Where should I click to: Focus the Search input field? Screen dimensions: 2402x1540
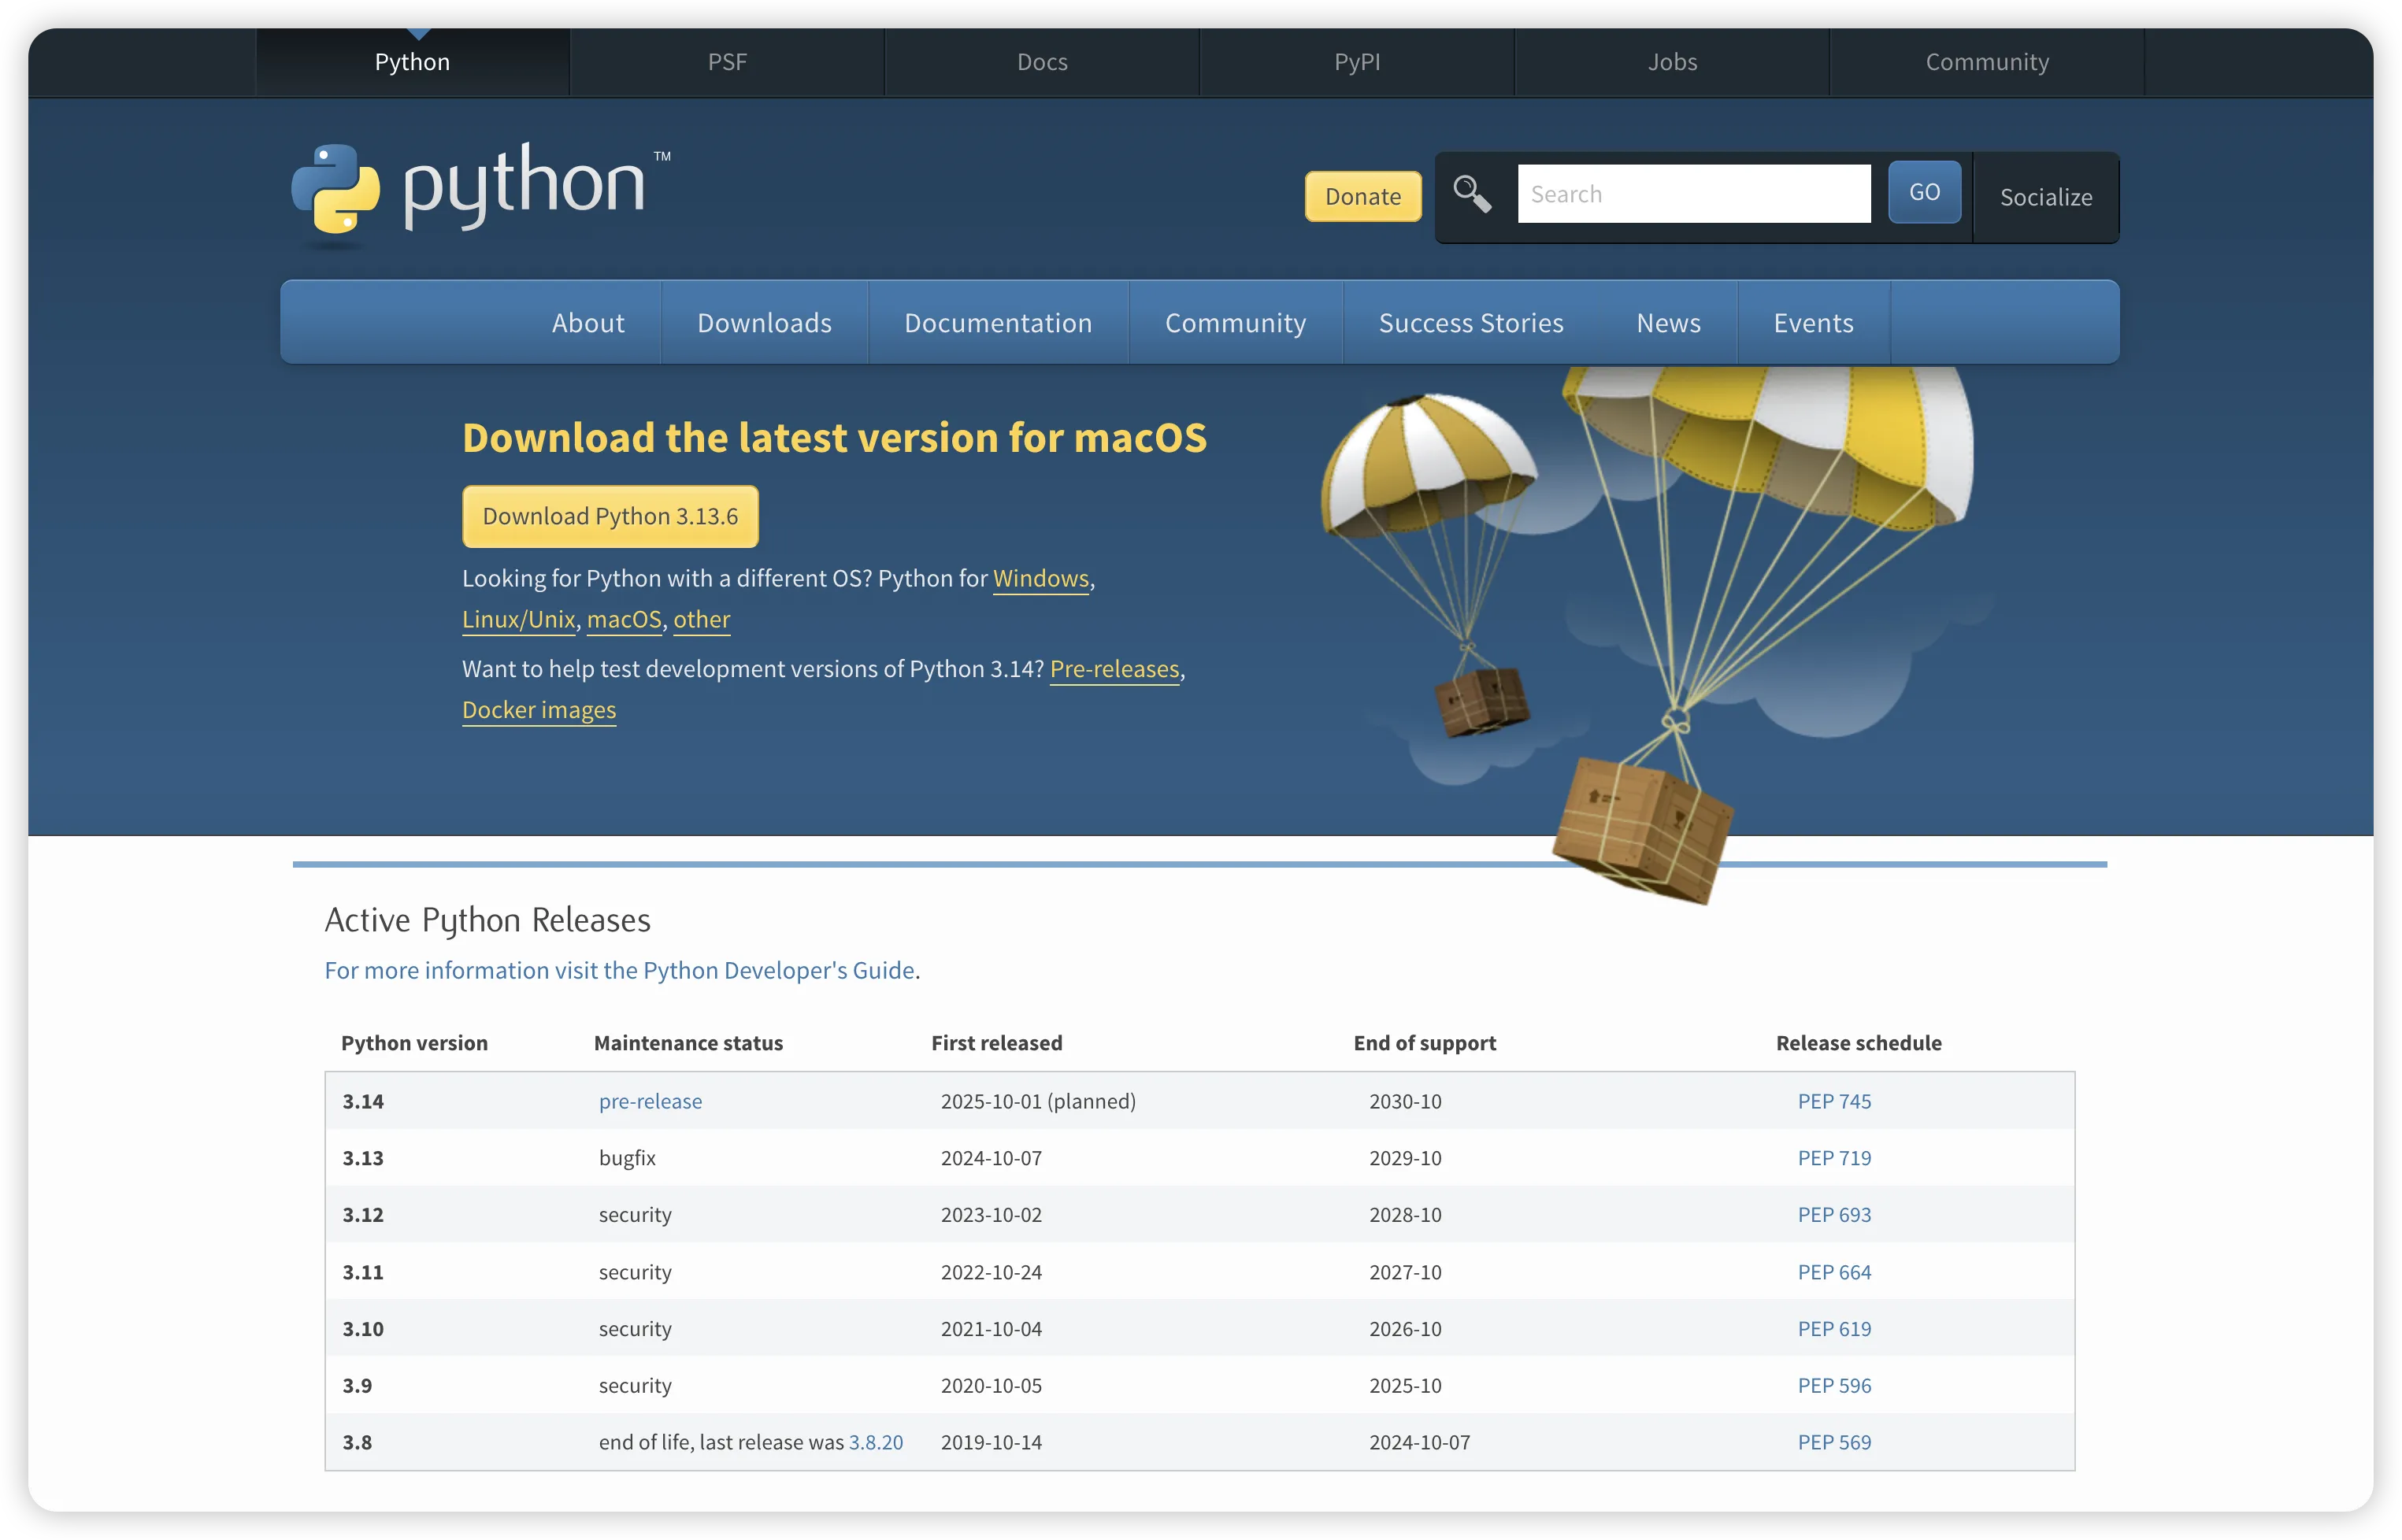pyautogui.click(x=1693, y=194)
